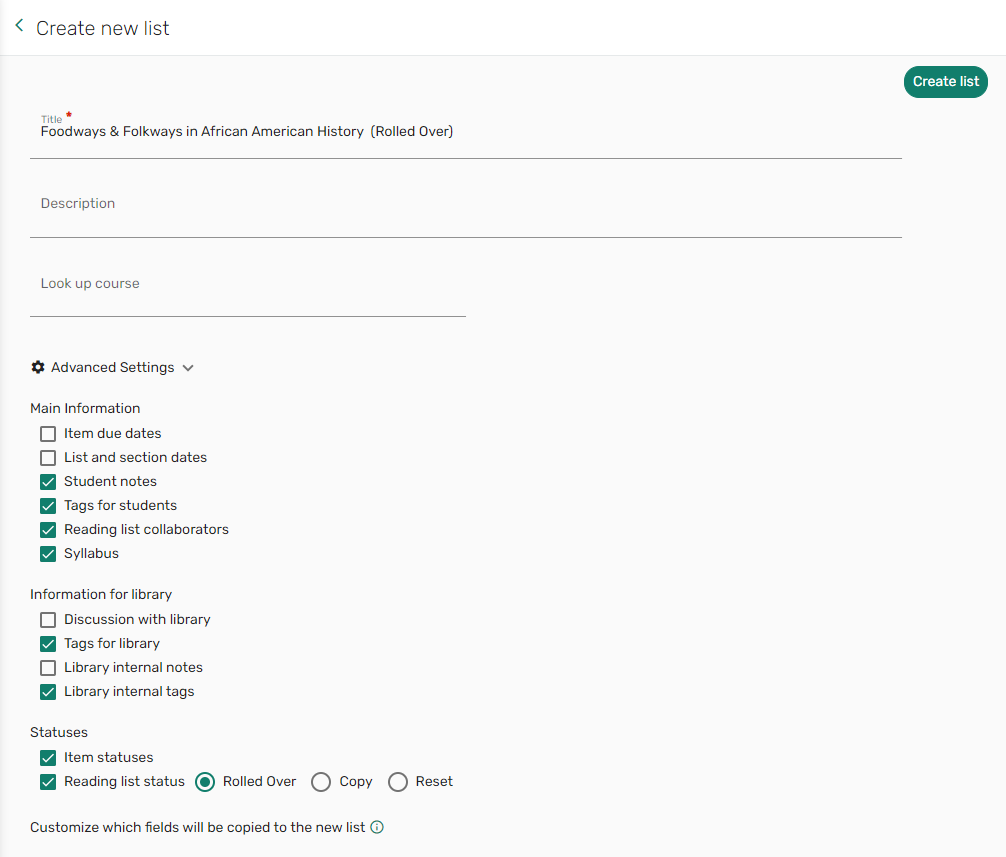Image resolution: width=1006 pixels, height=857 pixels.
Task: Uncheck the Reading list status checkbox
Action: click(48, 781)
